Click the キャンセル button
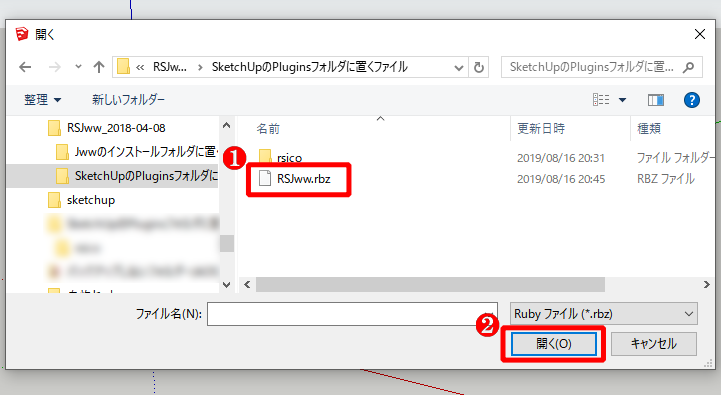 click(653, 344)
